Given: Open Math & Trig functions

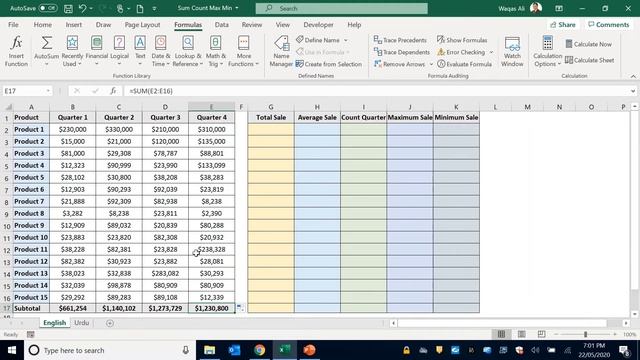Looking at the screenshot, I should pos(215,51).
